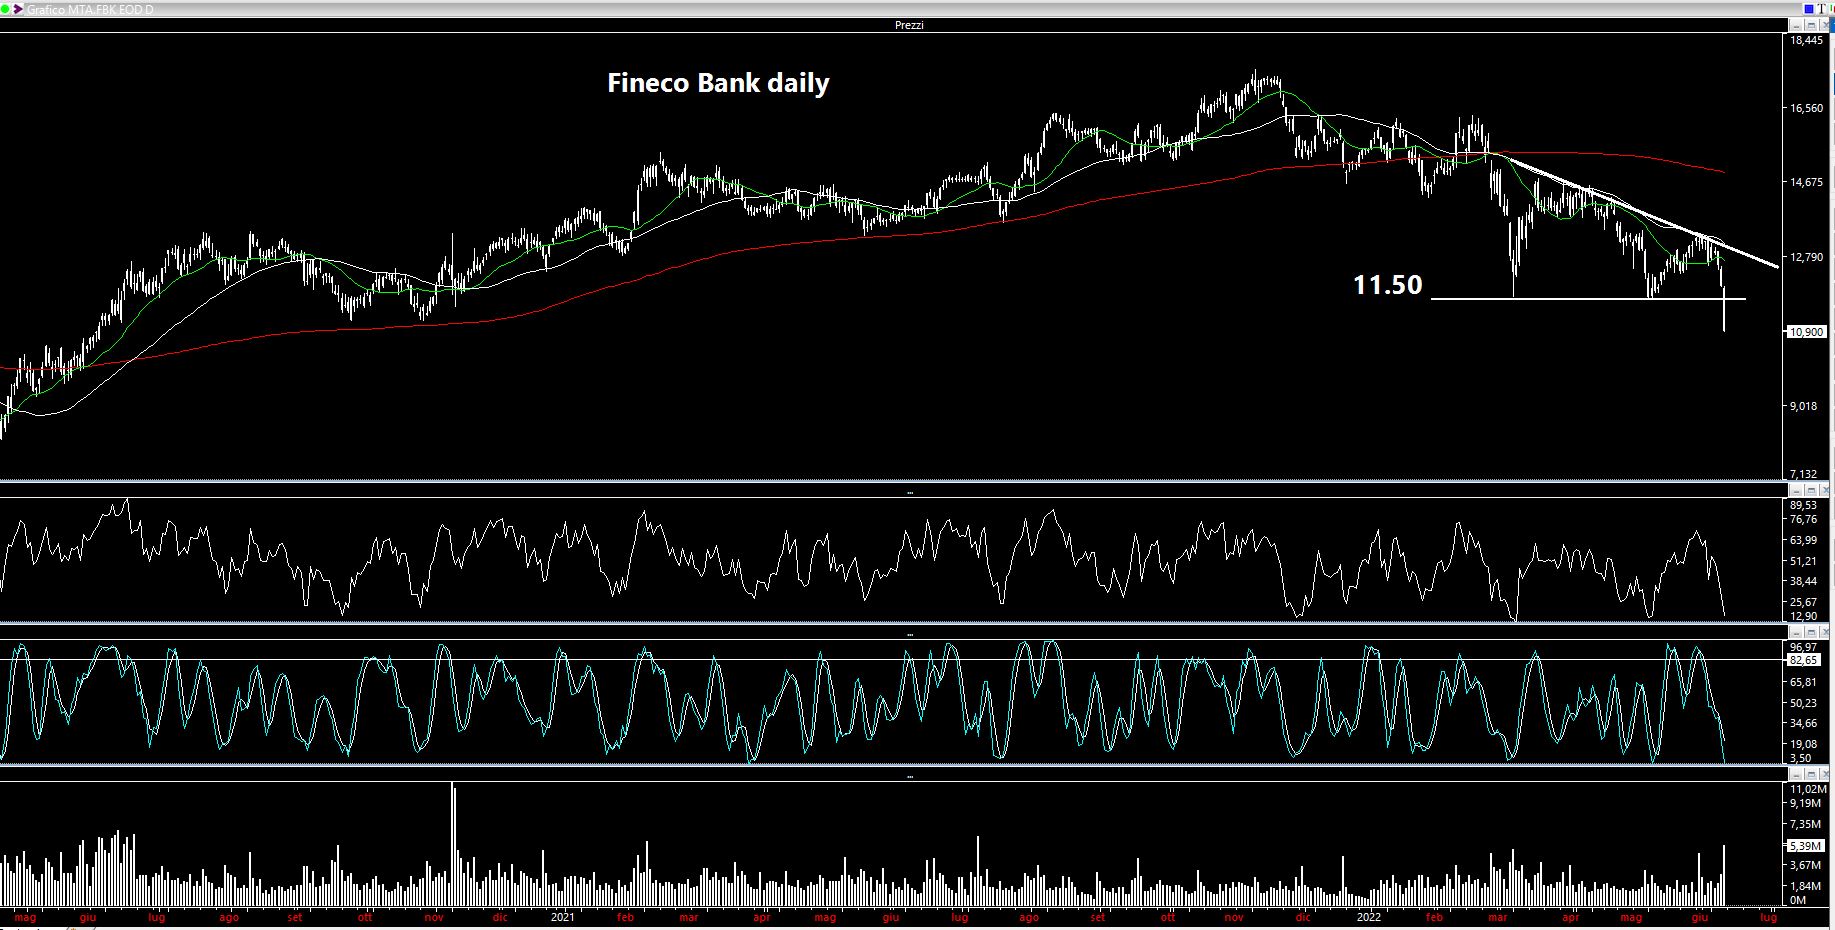Viewport: 1835px width, 930px height.
Task: Click the Grafico MTA.FBK EOD D window title
Action: [91, 9]
